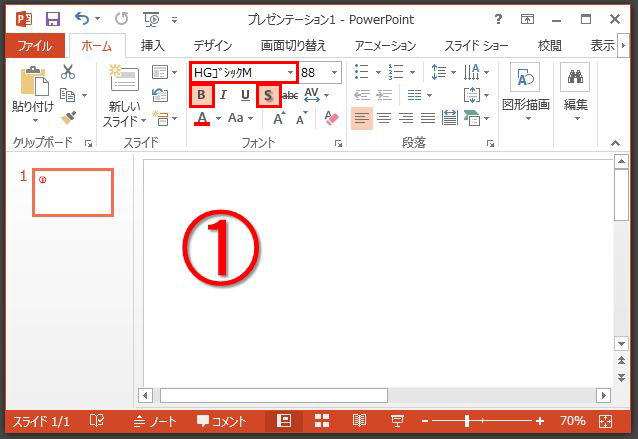
Task: Open the Quick Access Toolbar customize arrow
Action: coord(175,20)
